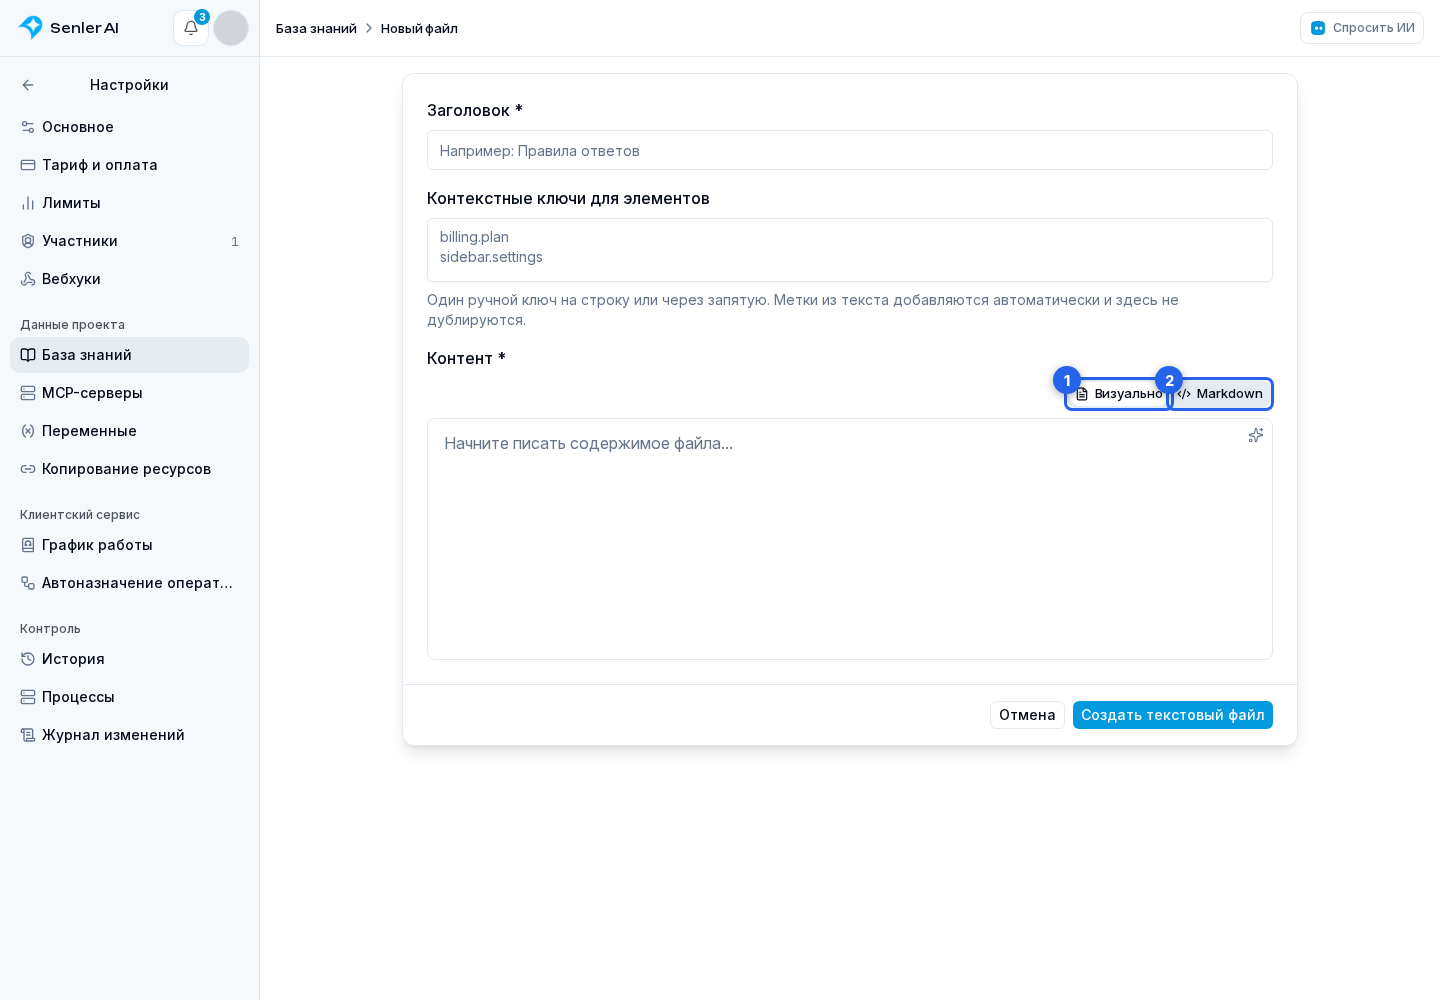
Task: Click Спросить ИИ button
Action: 1362,28
